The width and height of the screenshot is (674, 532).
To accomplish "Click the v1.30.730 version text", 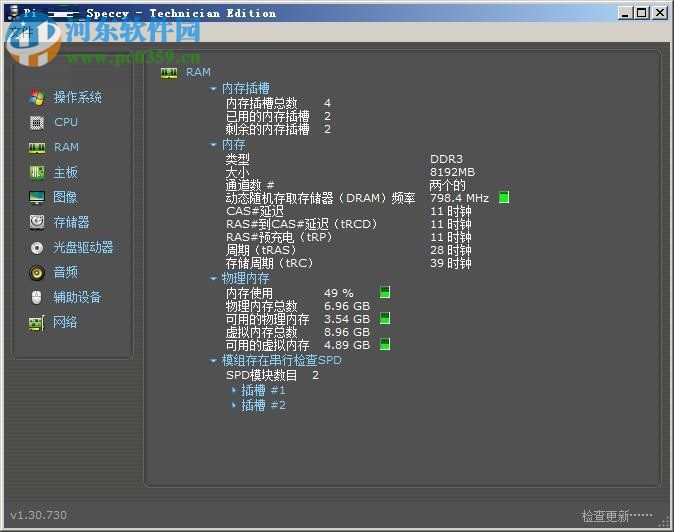I will [39, 515].
